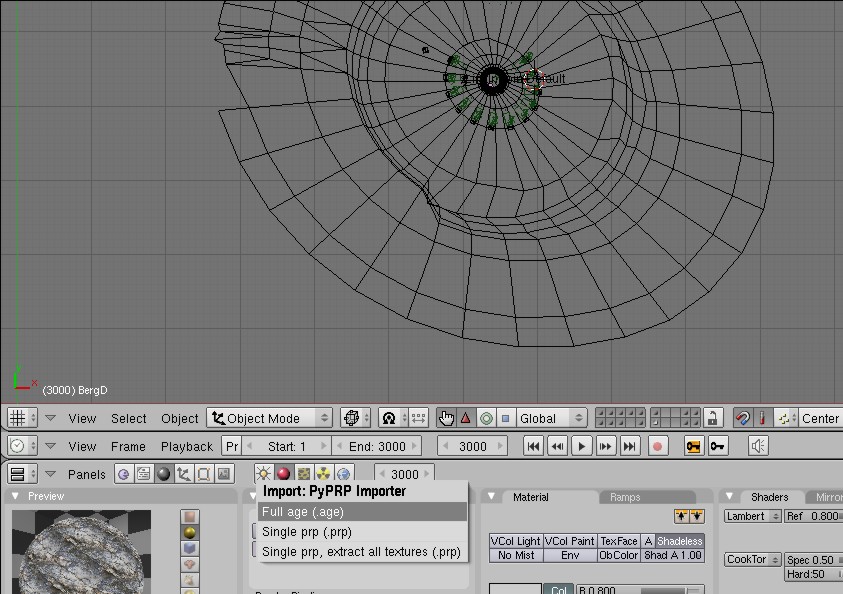Toggle VCol Light option
843x594 pixels.
coord(516,541)
